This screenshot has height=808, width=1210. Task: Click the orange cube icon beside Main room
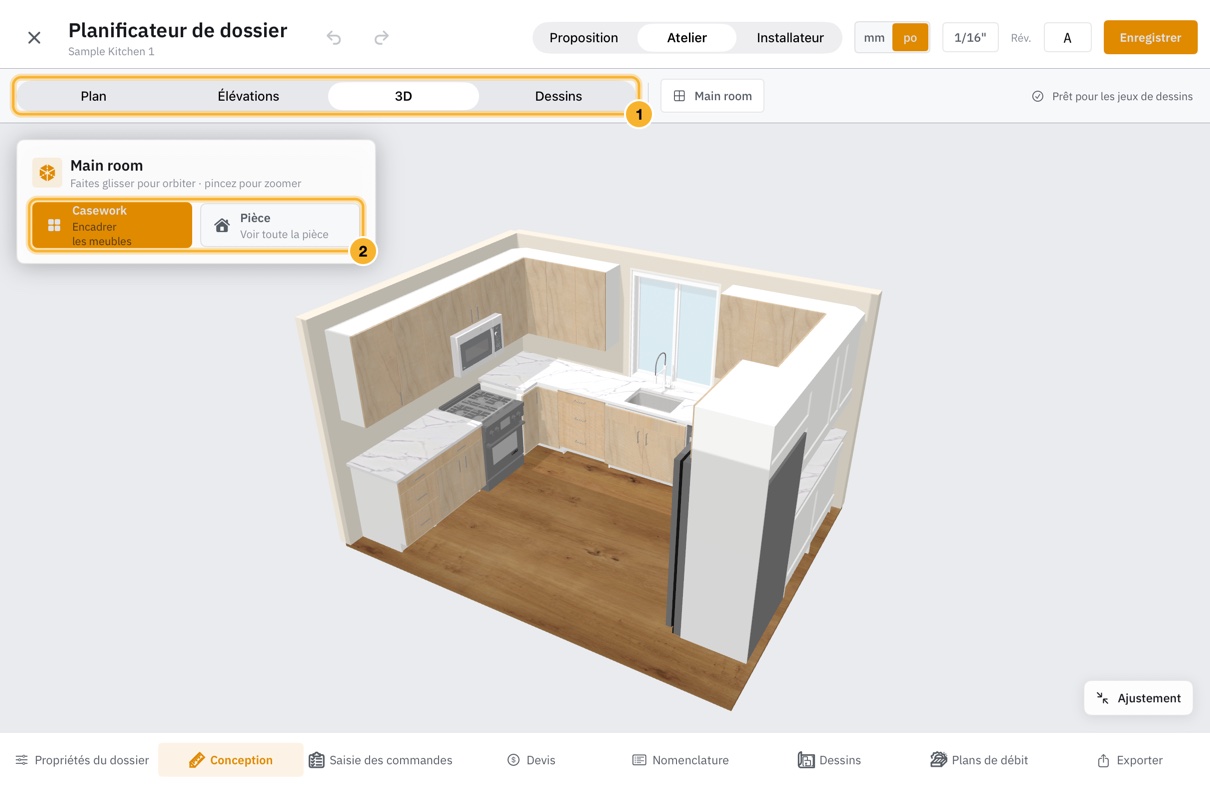pos(47,172)
